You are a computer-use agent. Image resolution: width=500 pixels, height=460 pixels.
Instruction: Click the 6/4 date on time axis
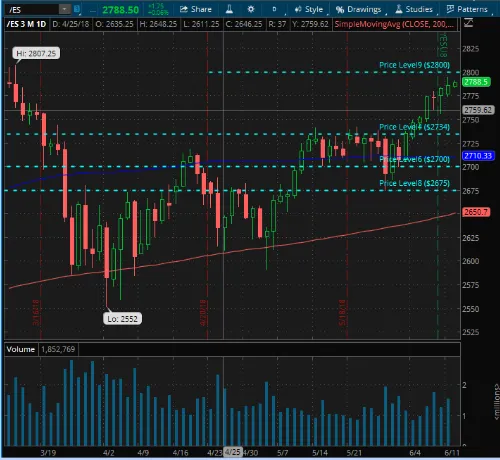[x=415, y=453]
